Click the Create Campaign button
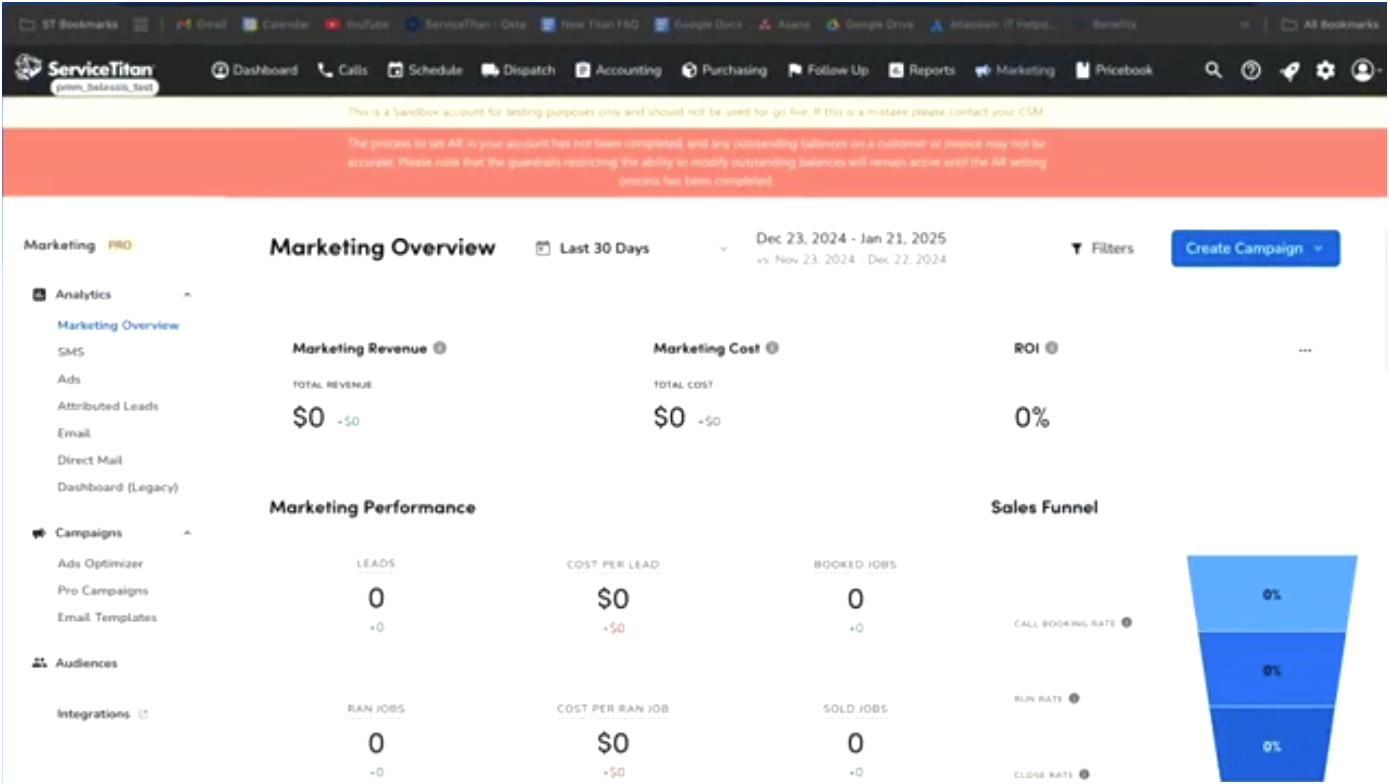 pyautogui.click(x=1255, y=248)
